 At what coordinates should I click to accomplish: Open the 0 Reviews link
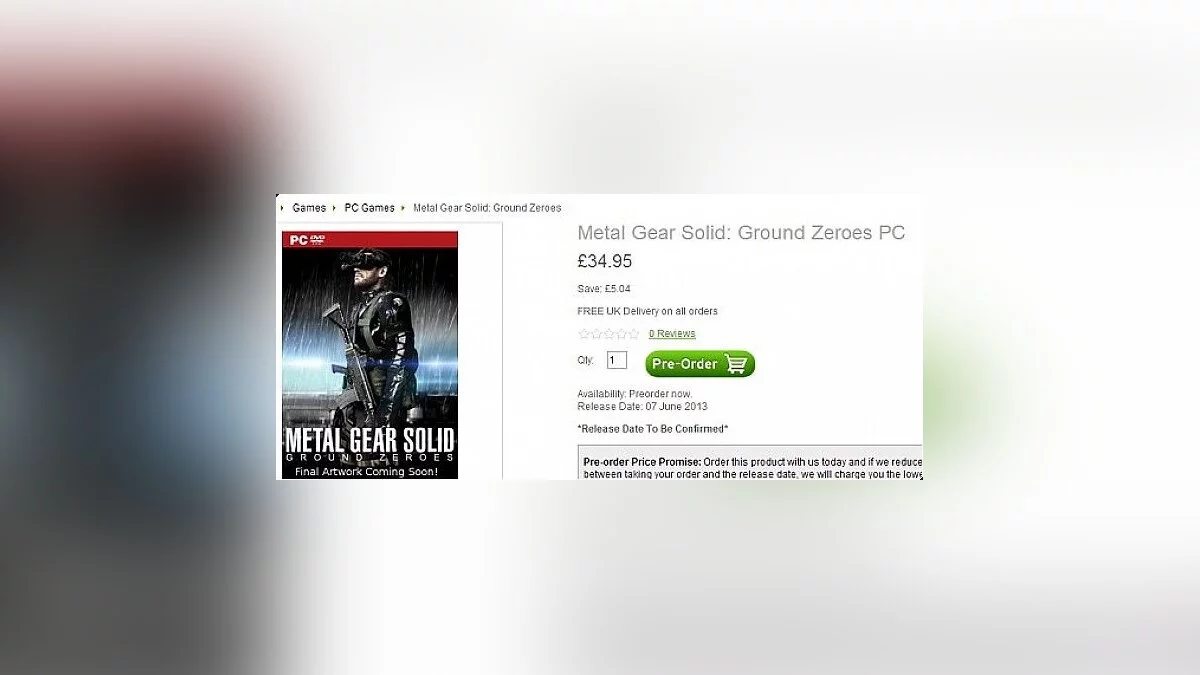[672, 334]
